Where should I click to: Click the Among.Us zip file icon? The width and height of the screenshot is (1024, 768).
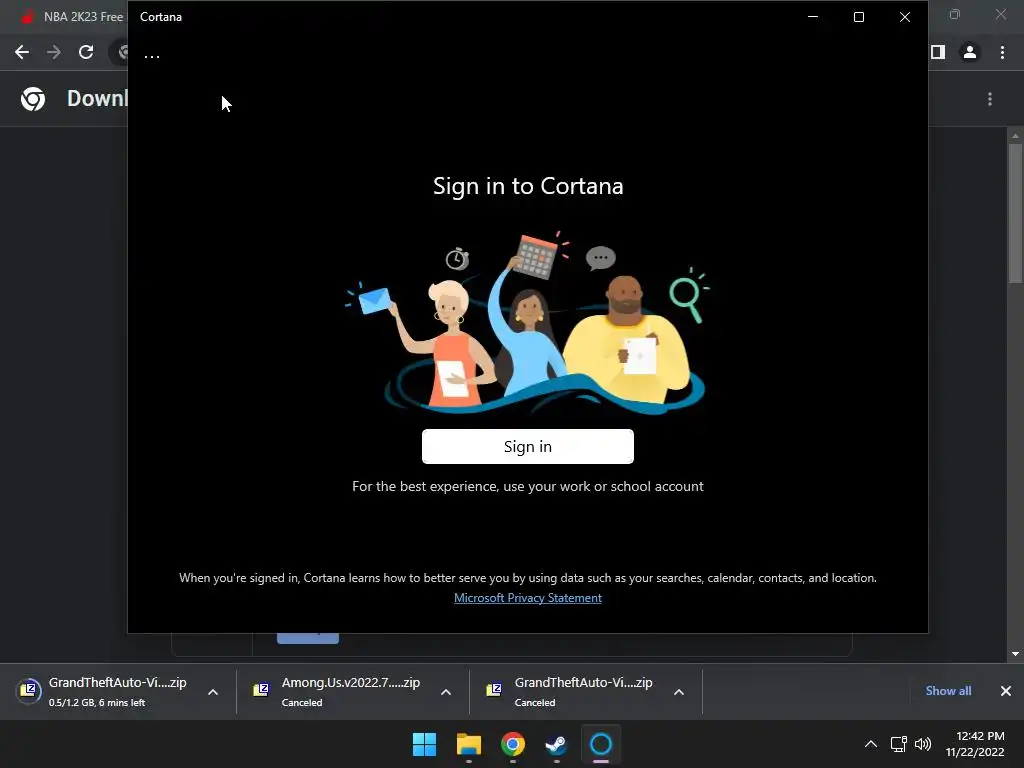click(x=261, y=690)
